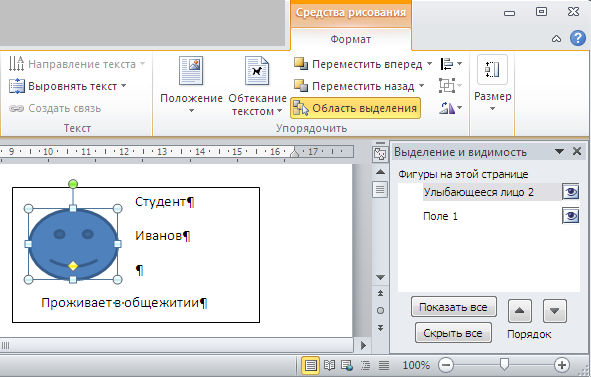Click the vertical scrollbar up arrow

[380, 172]
